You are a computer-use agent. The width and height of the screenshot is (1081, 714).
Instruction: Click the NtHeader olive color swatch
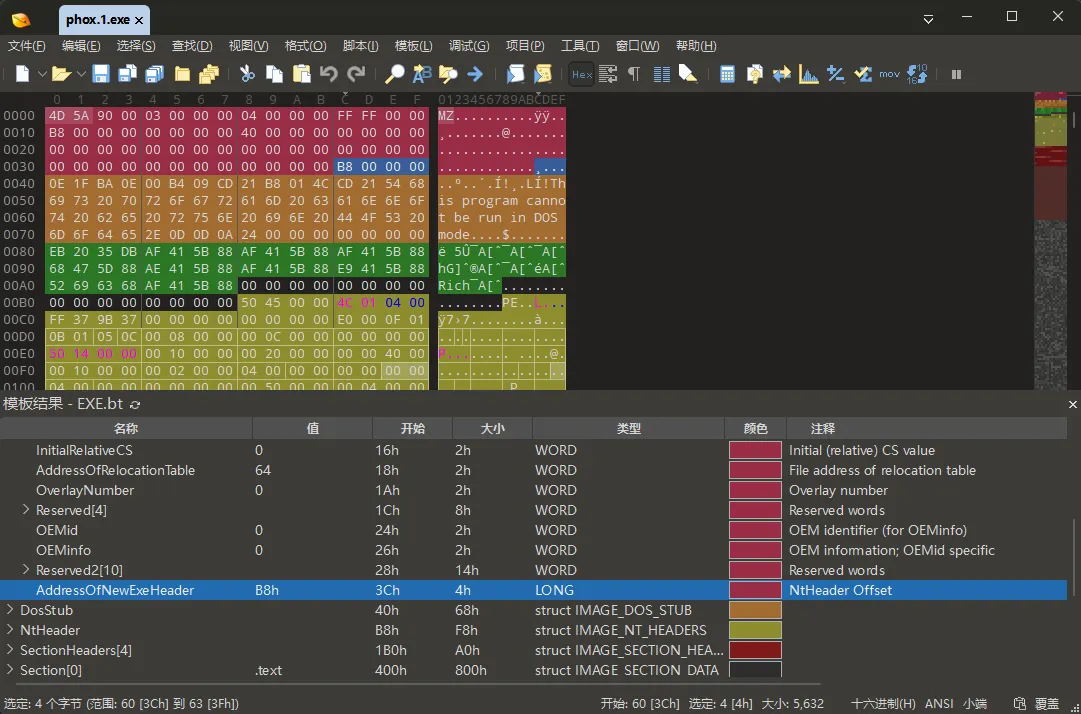(756, 630)
